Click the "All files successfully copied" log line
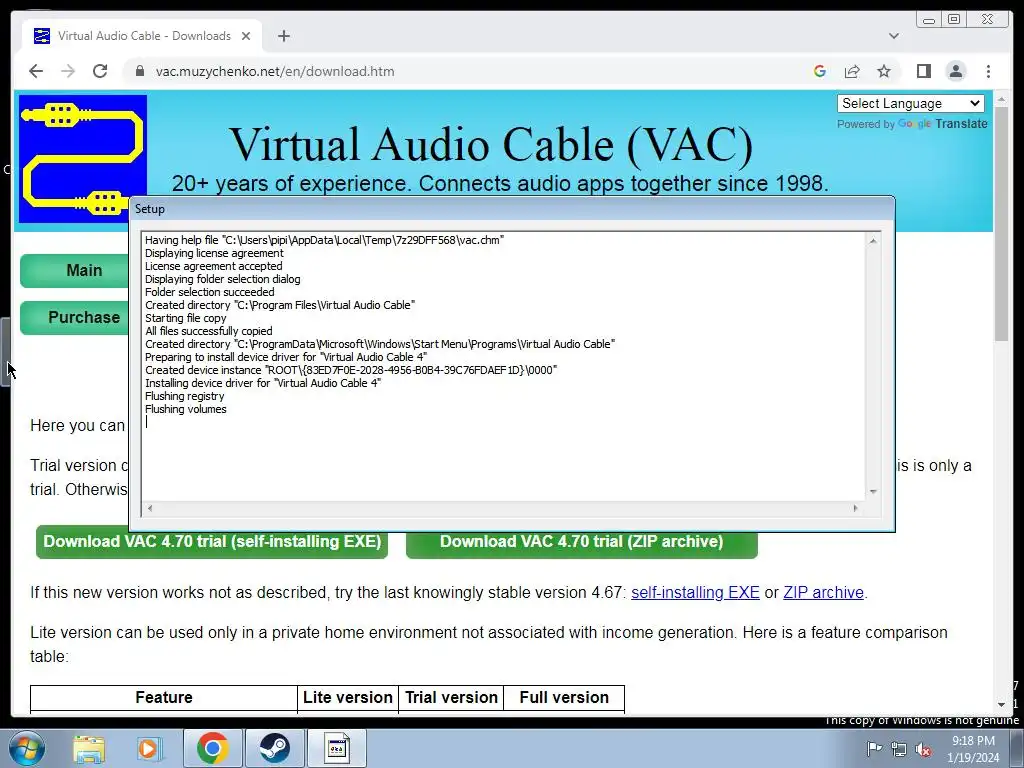This screenshot has width=1024, height=768. coord(208,331)
